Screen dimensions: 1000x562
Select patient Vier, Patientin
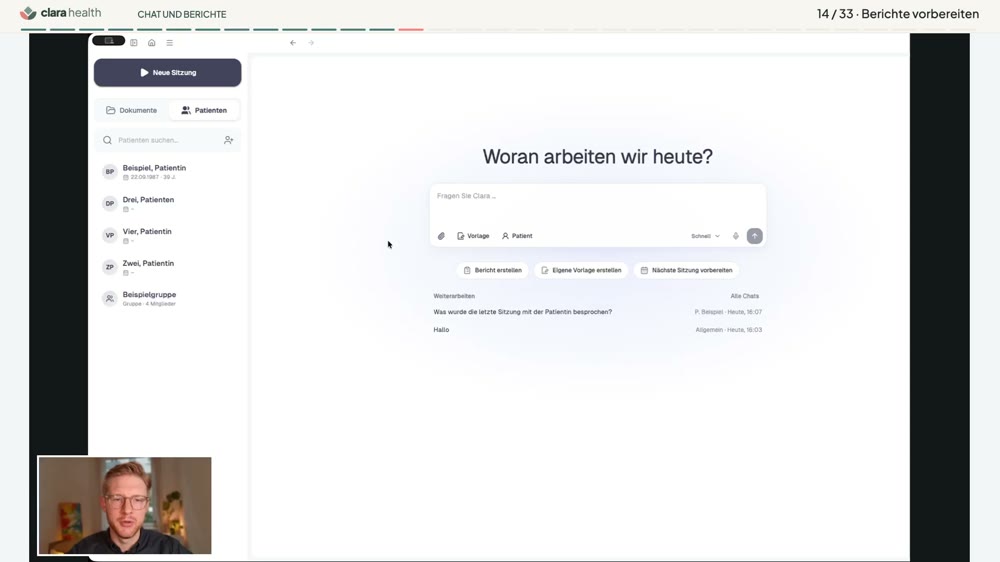(168, 235)
